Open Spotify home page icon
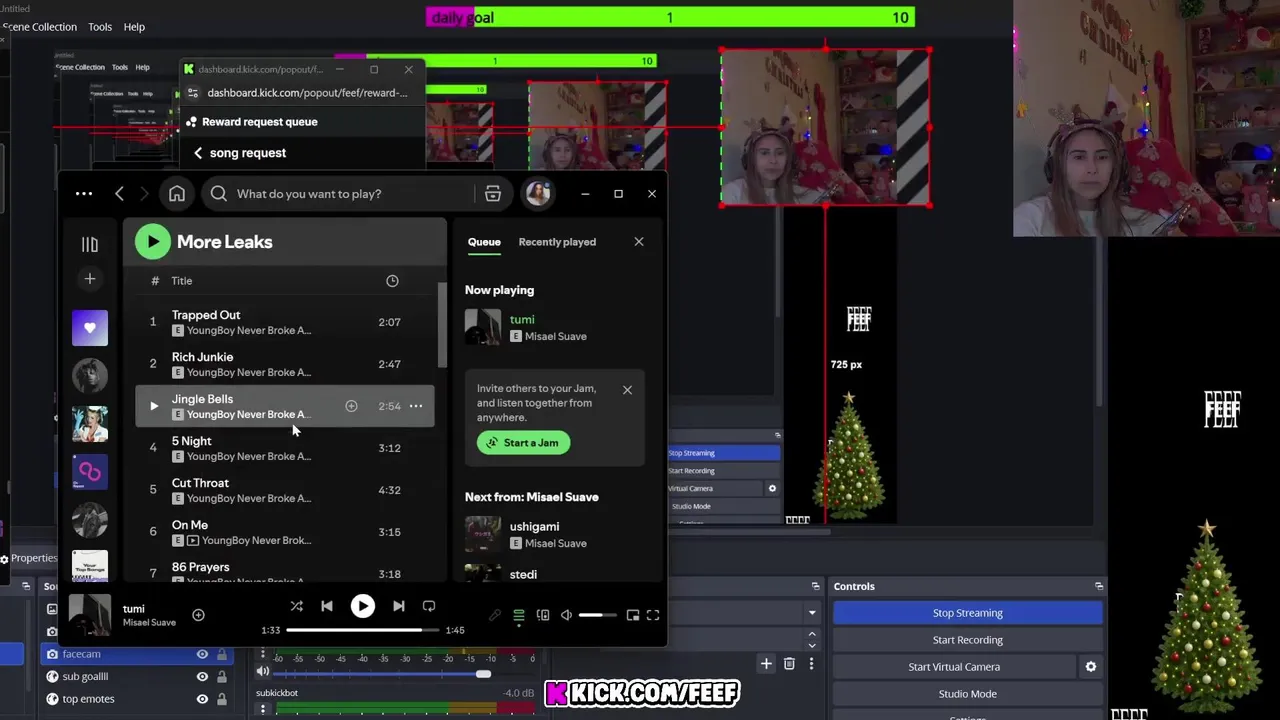 [177, 194]
